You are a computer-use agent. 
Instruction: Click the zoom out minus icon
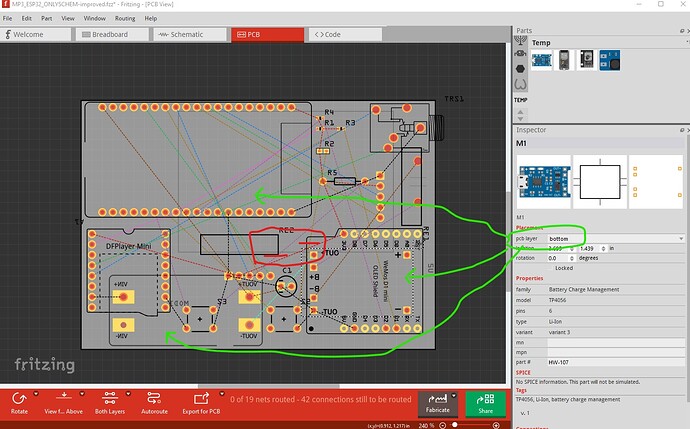(x=443, y=425)
